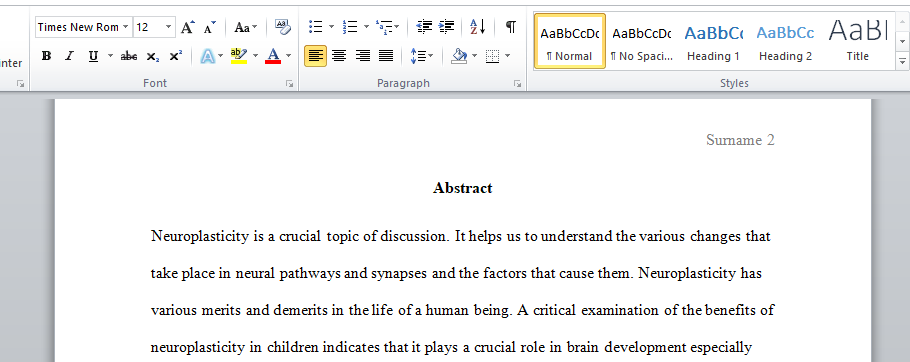Screen dimensions: 910x362
Task: Open the Font dialog launcher
Action: point(289,84)
